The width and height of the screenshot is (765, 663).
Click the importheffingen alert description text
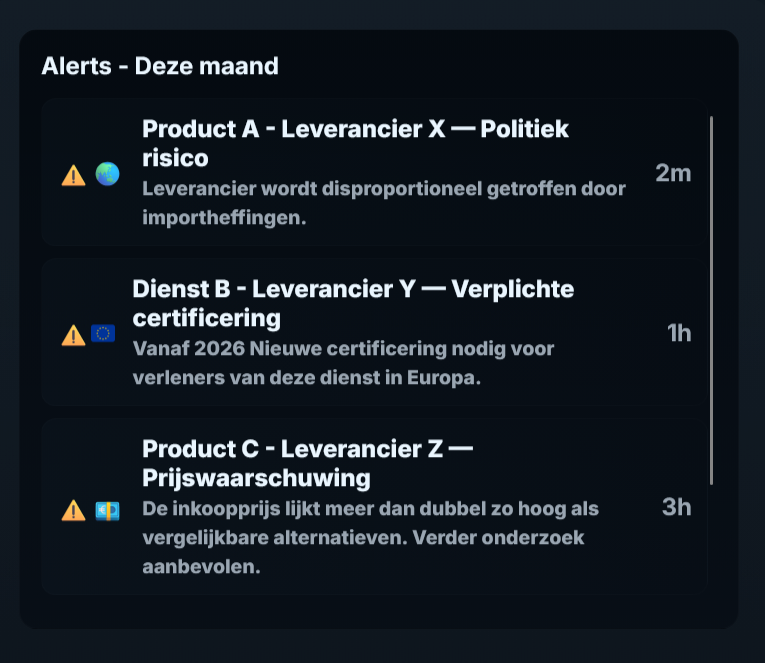pos(383,203)
